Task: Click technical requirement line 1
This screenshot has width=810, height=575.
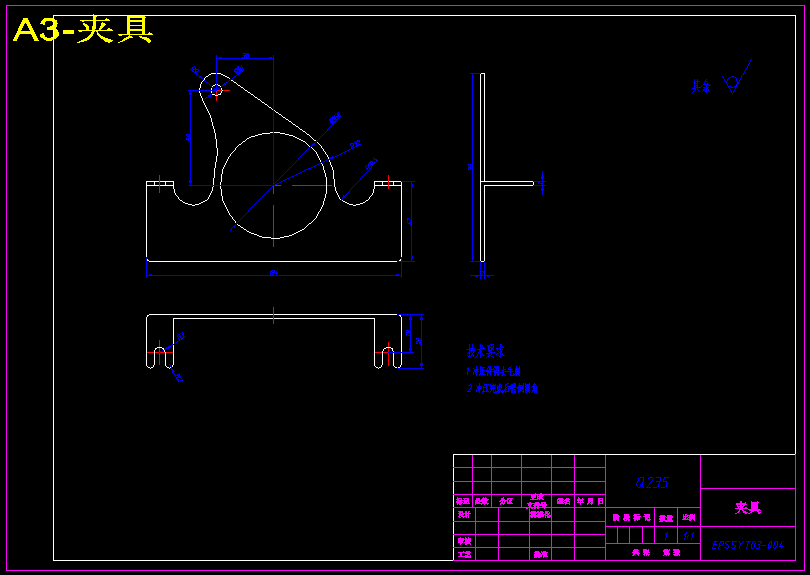Action: tap(493, 371)
